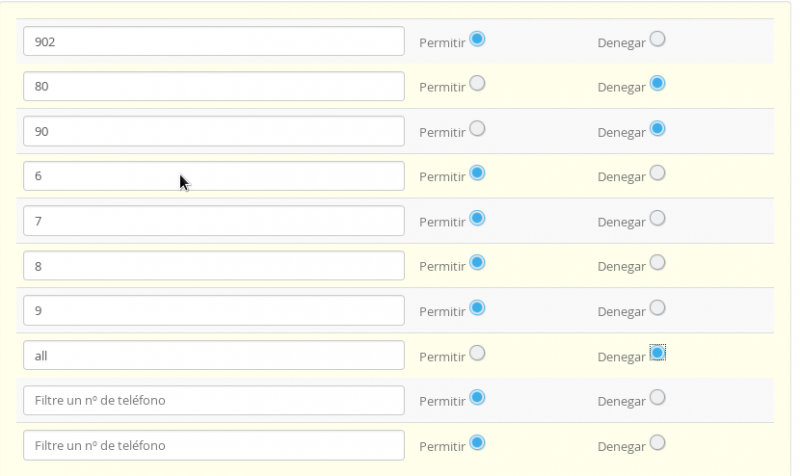
Task: Focus the filter field containing 6
Action: 213,176
